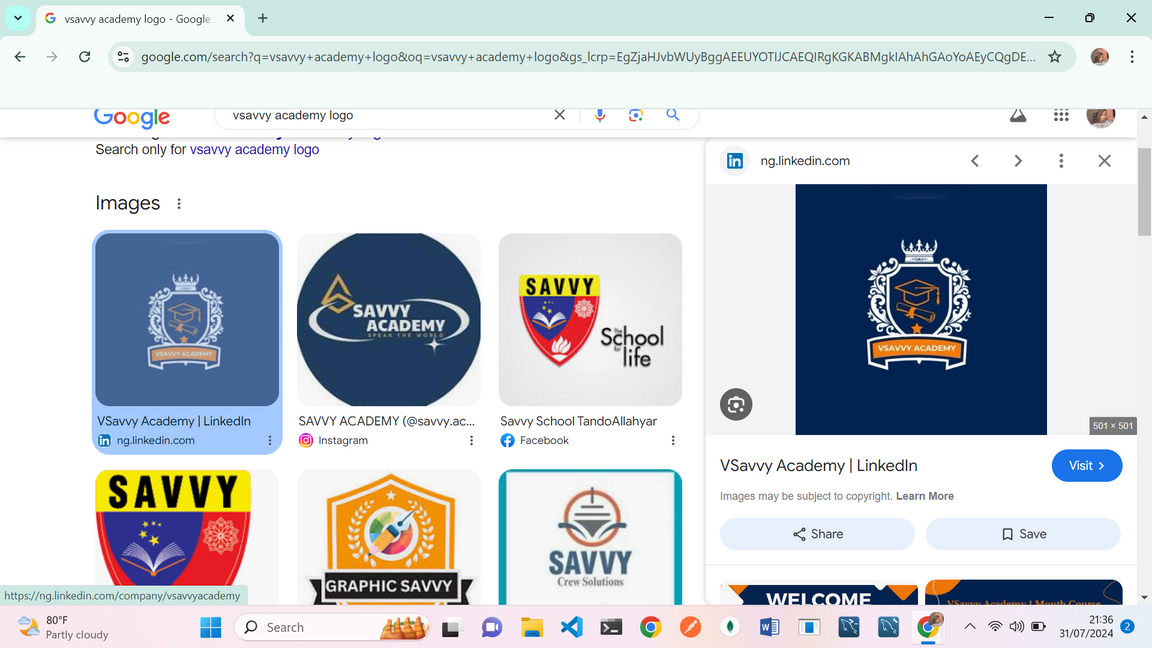
Task: Open options for SAVVY ACADEMY Instagram result
Action: [471, 440]
